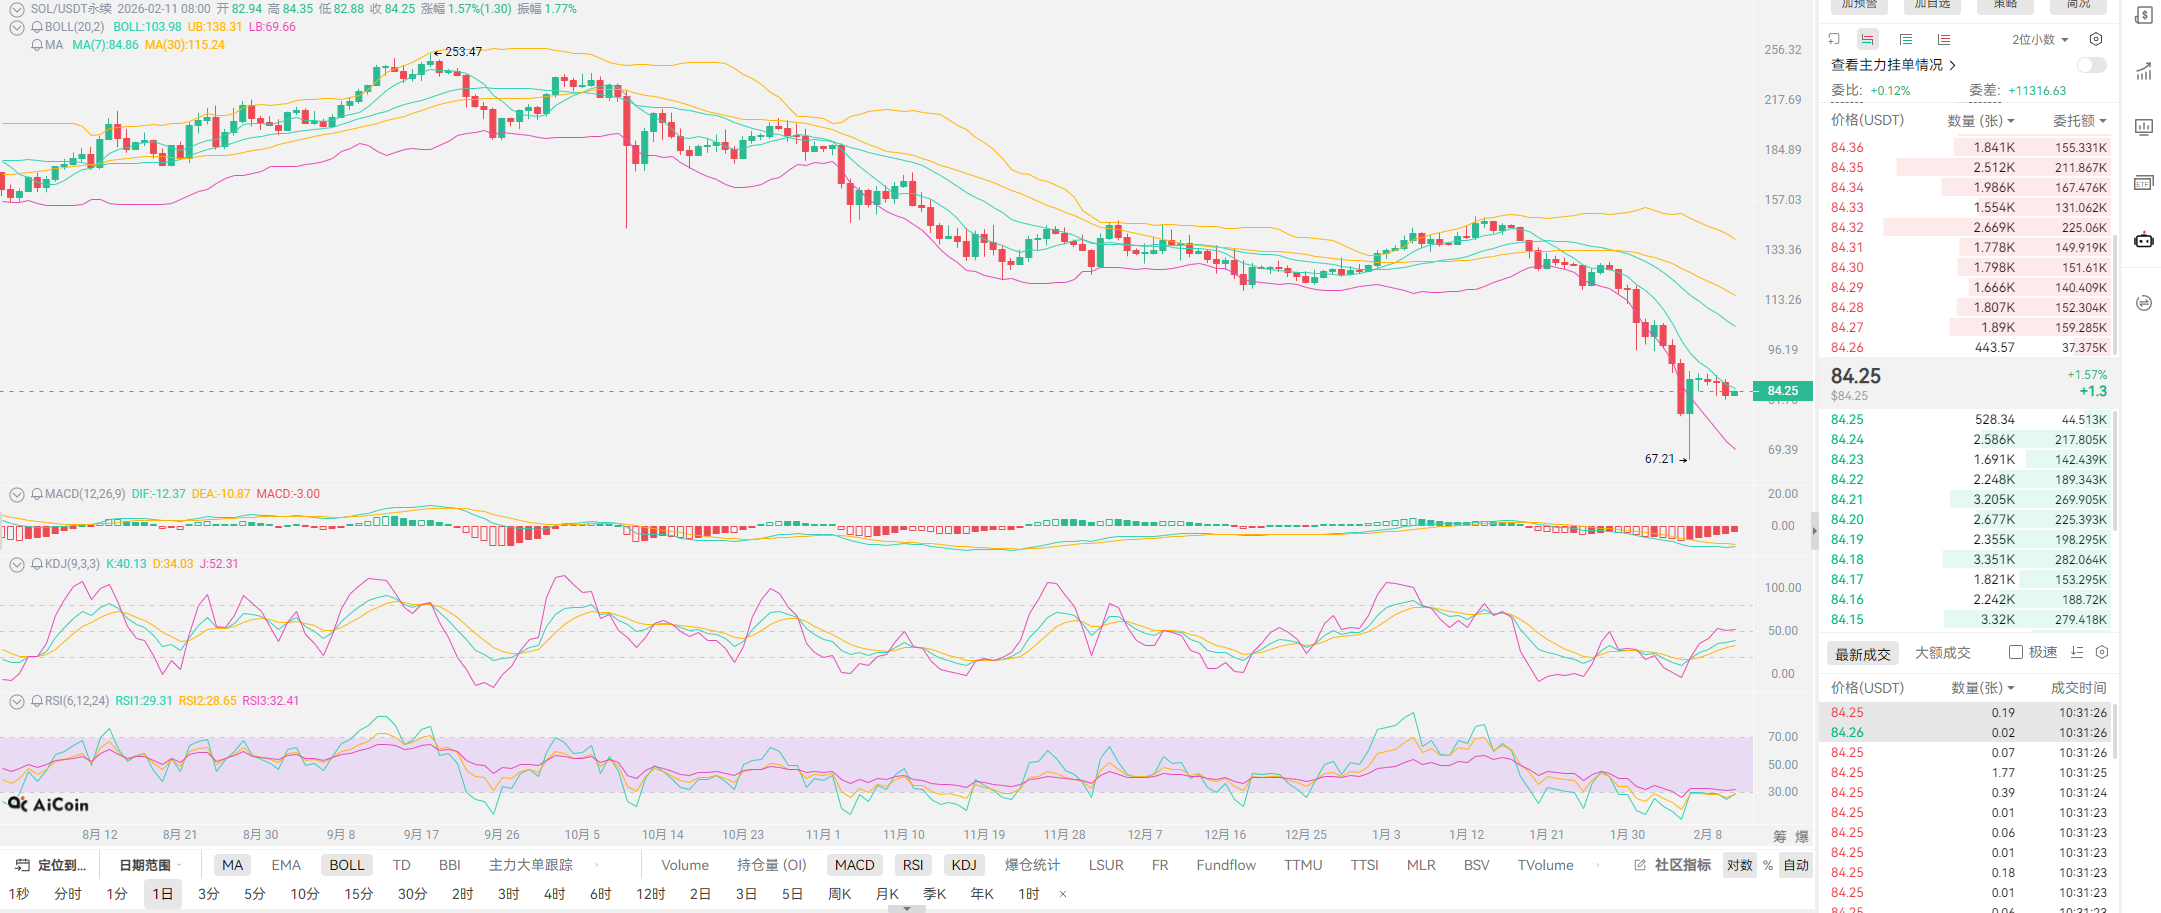The width and height of the screenshot is (2161, 913).
Task: Check the 极速 checkbox
Action: point(2016,653)
